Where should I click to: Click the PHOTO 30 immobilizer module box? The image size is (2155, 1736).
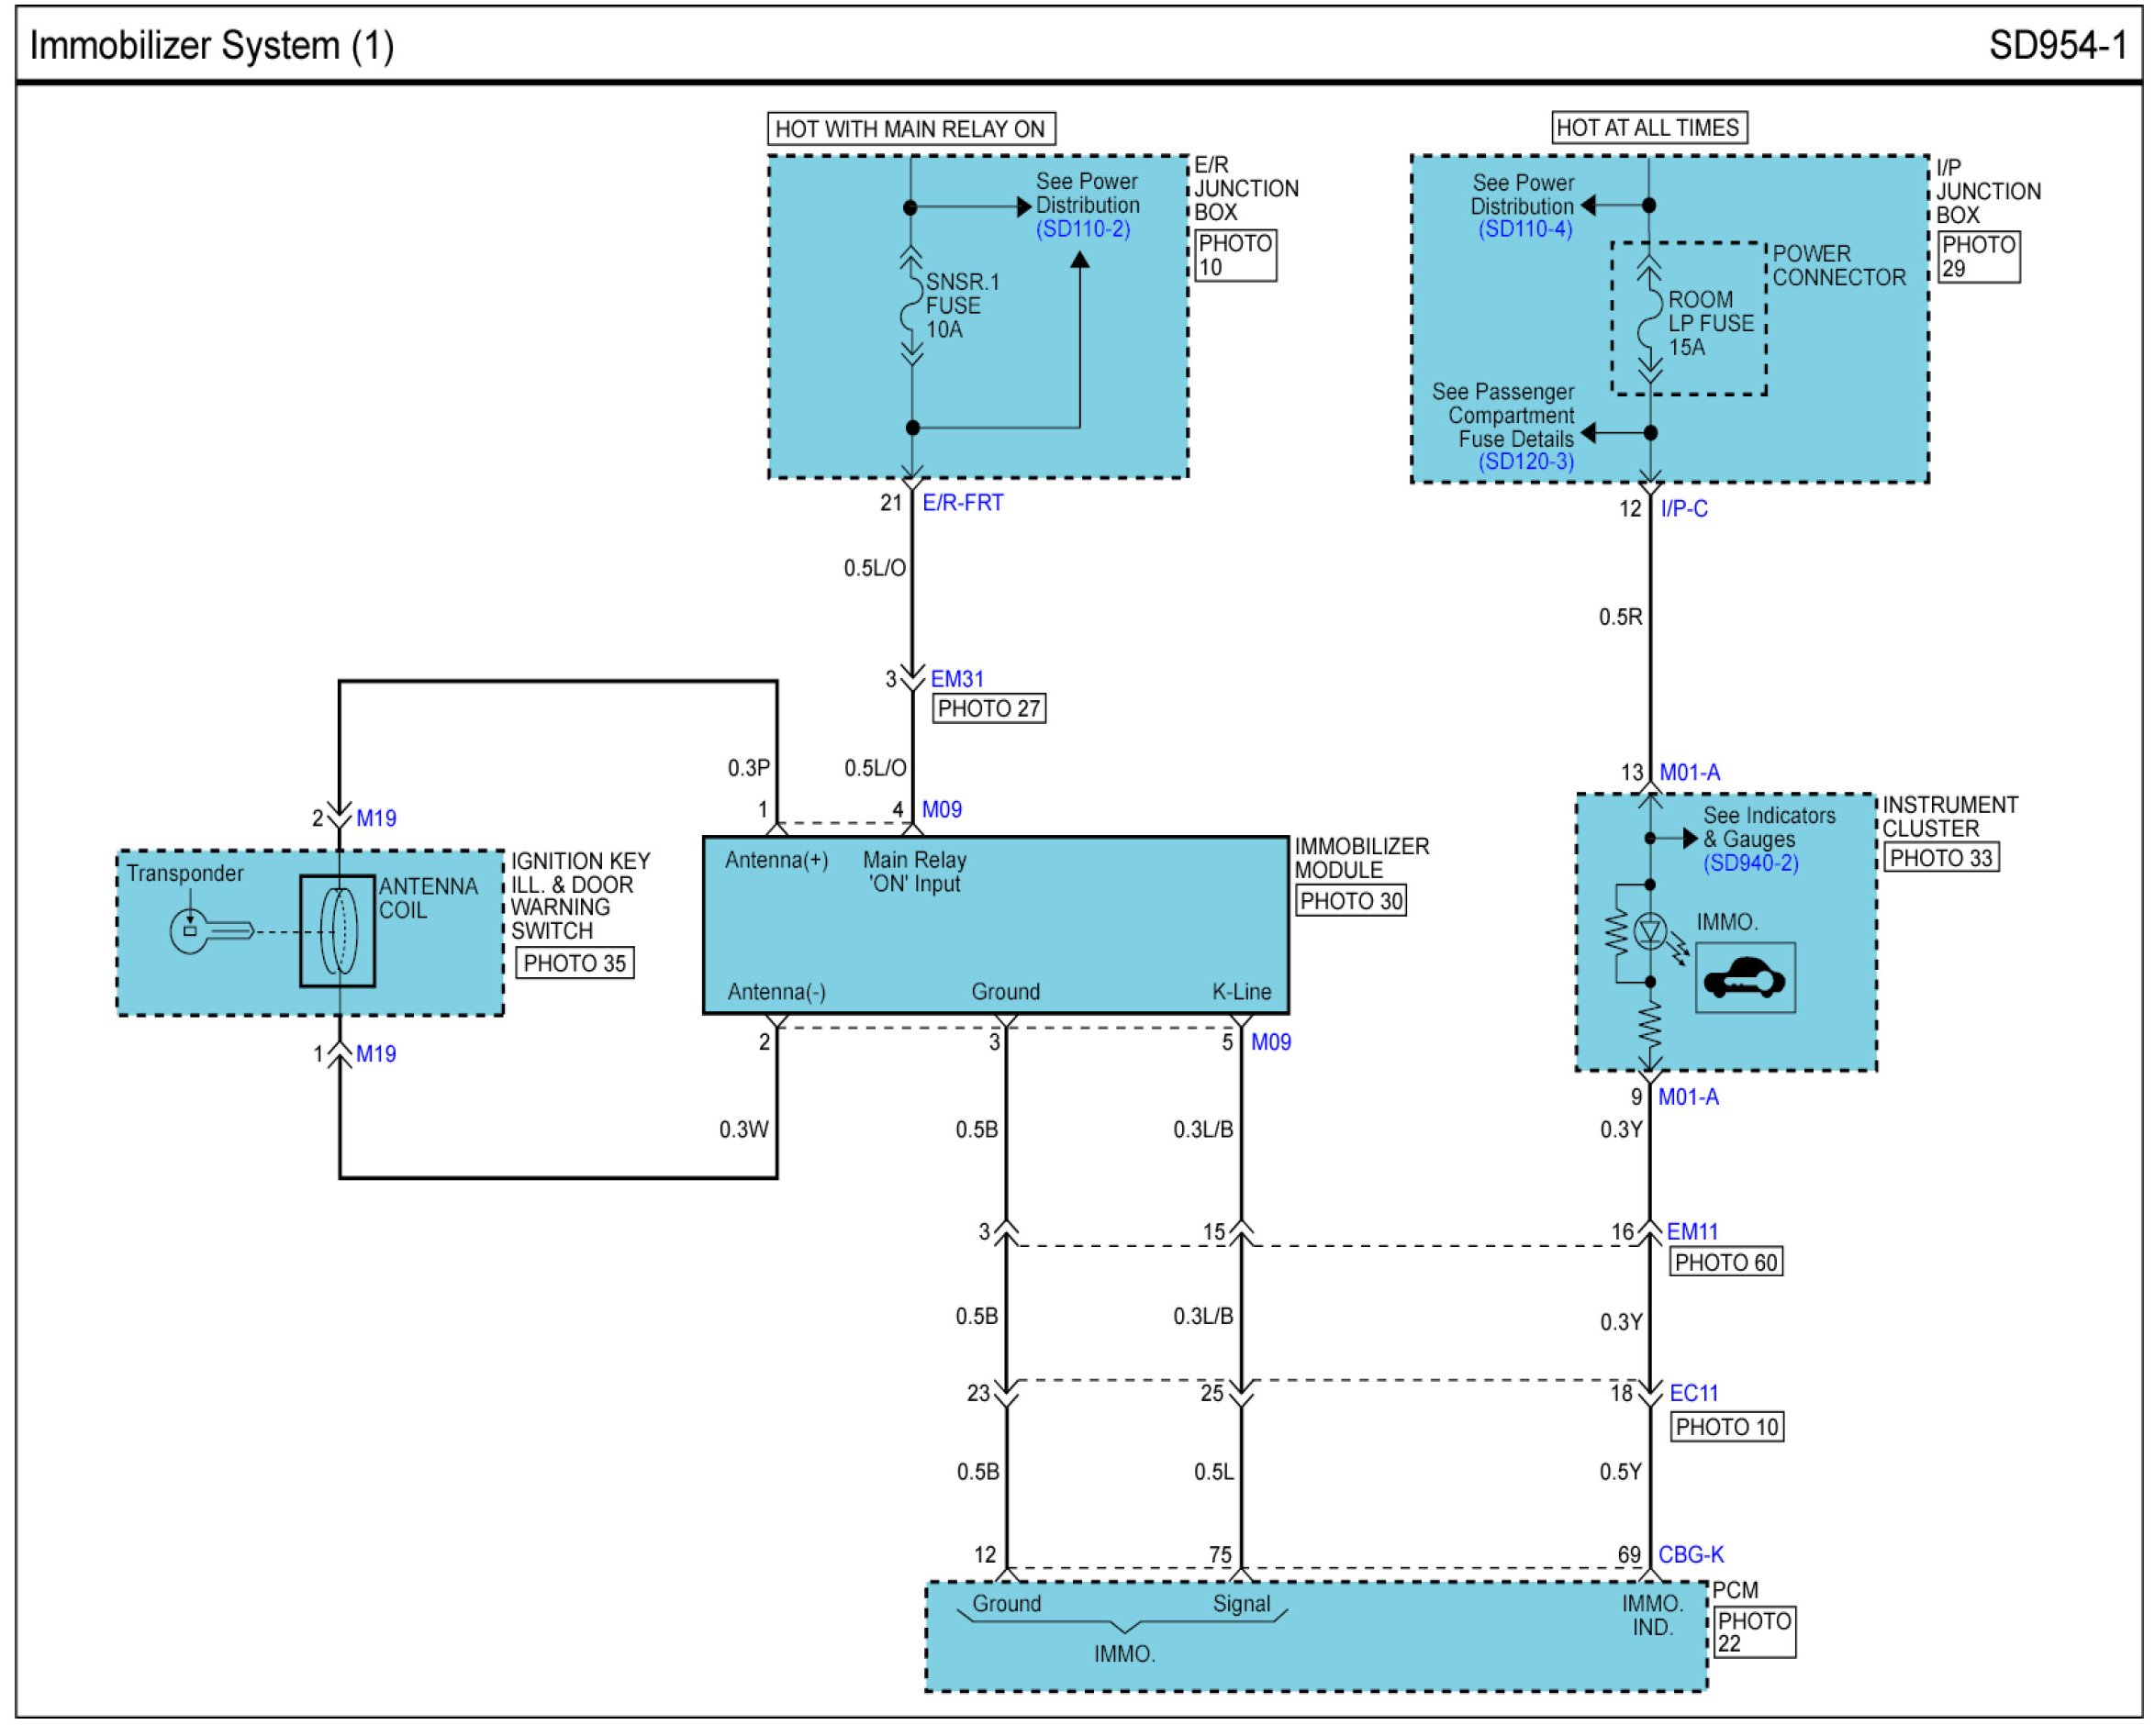1351,901
